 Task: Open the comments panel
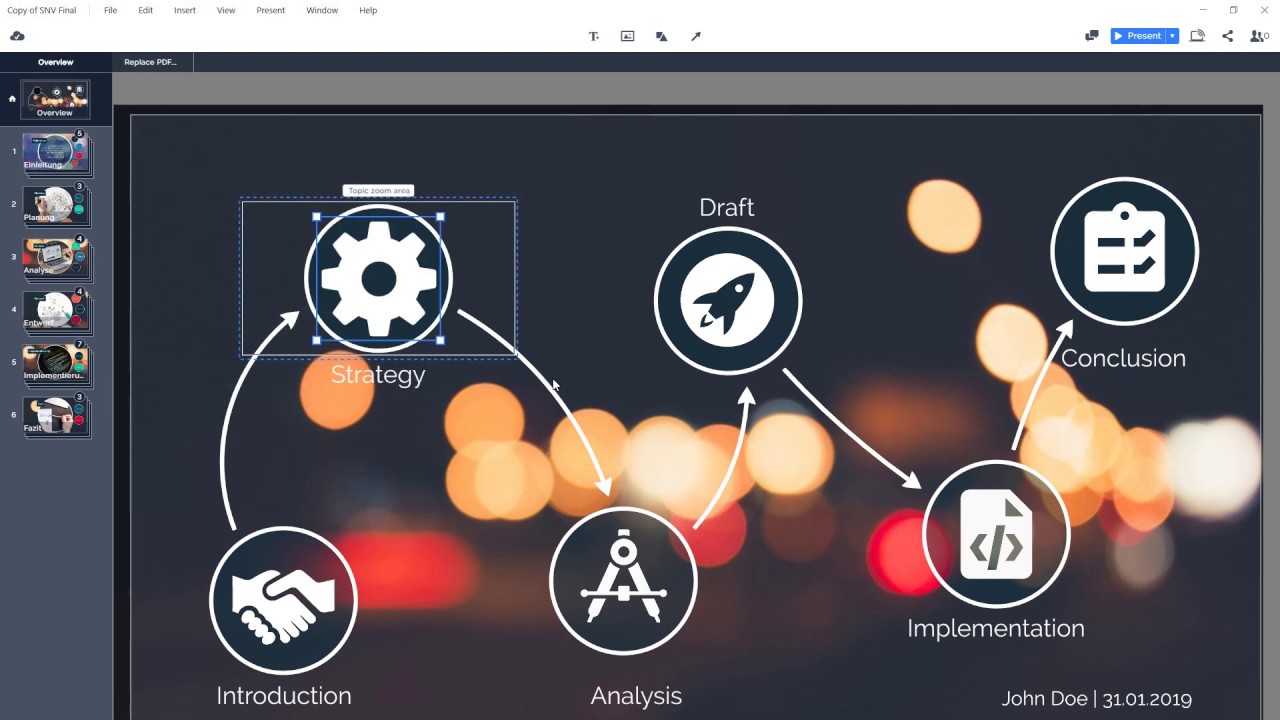1091,36
